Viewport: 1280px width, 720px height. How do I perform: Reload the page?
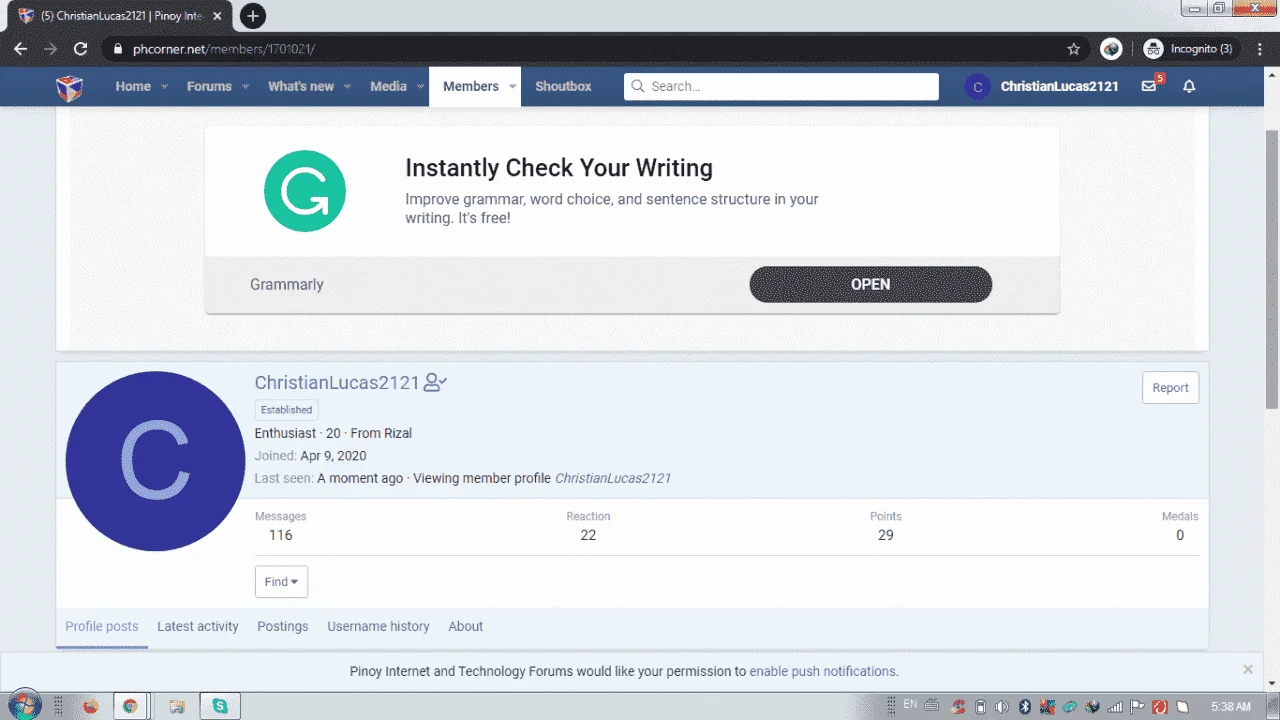pos(81,48)
